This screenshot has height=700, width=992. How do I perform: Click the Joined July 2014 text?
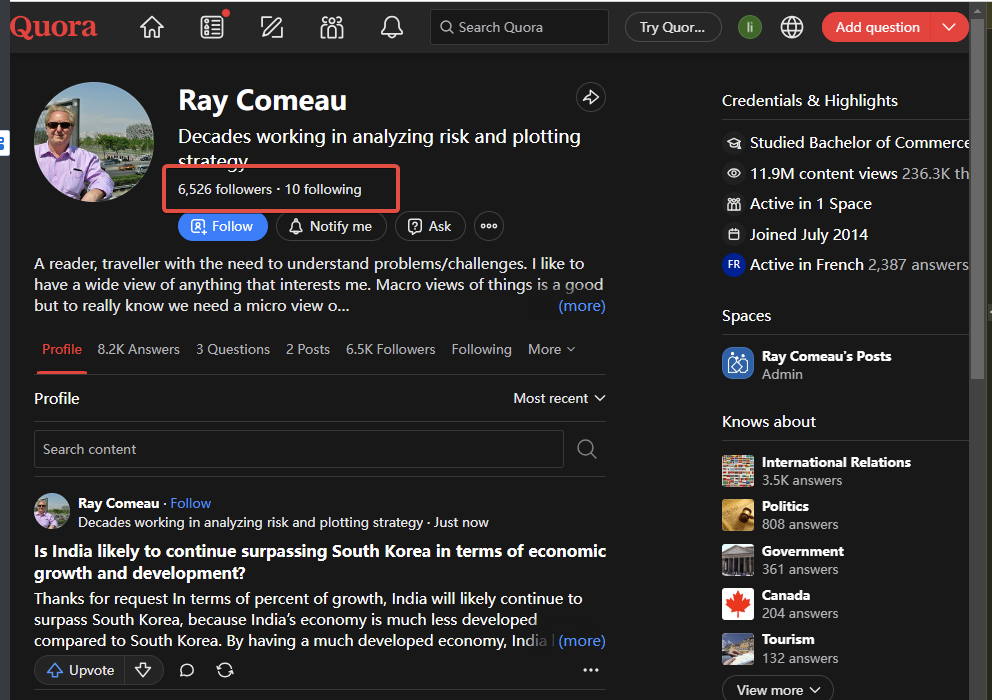pyautogui.click(x=809, y=234)
